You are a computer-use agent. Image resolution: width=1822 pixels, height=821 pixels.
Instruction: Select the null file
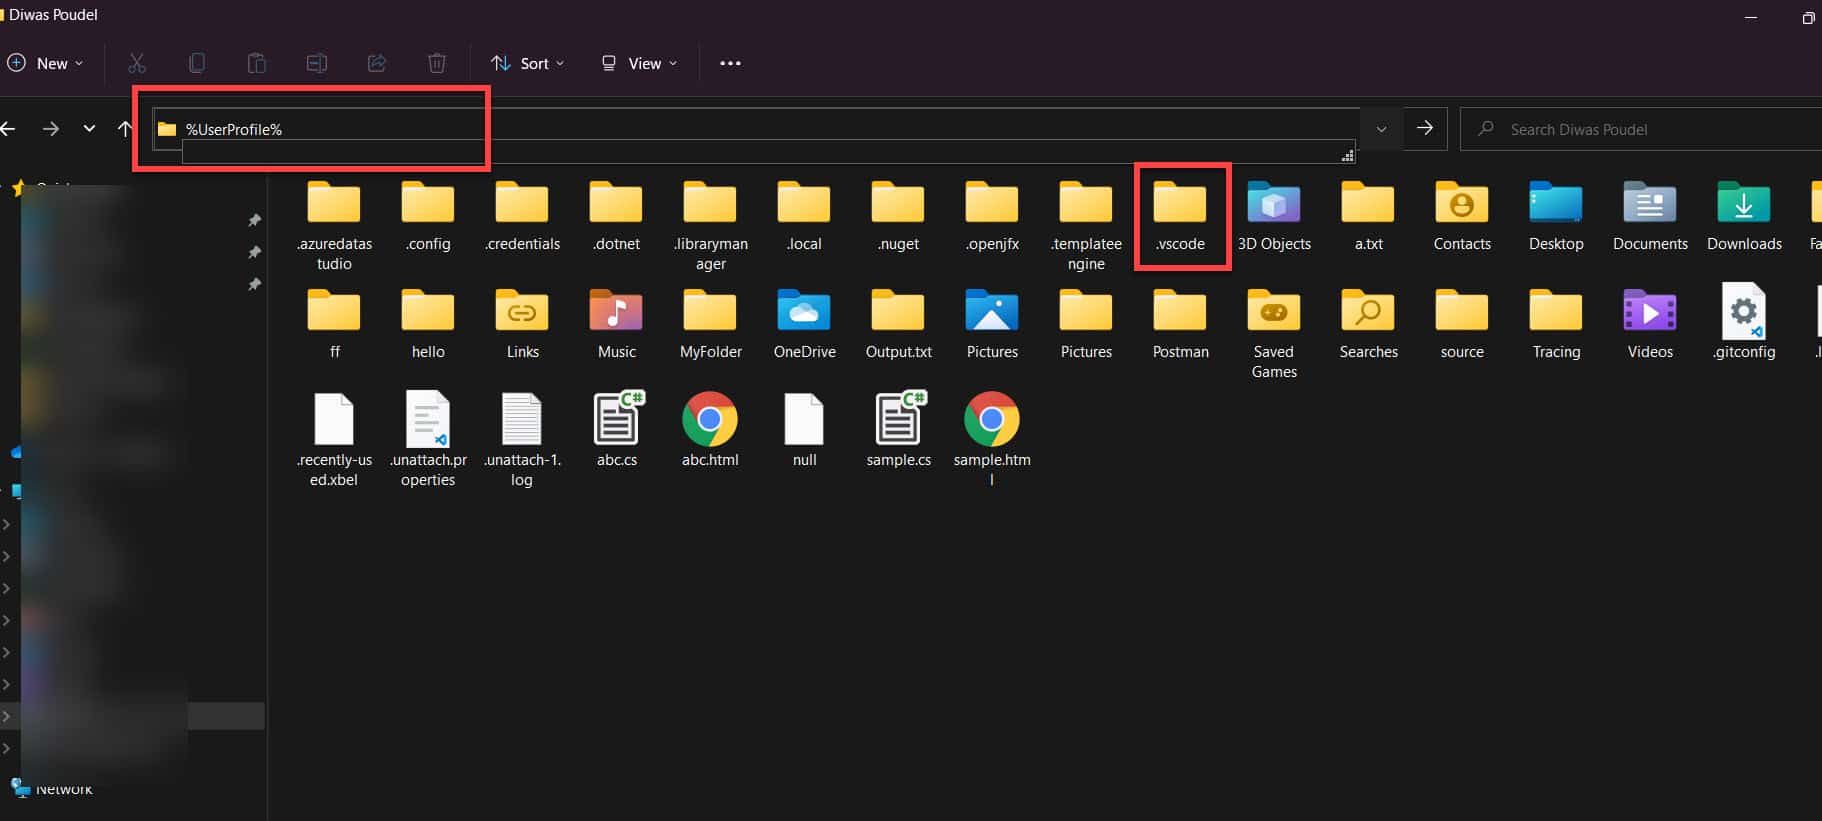pos(804,430)
